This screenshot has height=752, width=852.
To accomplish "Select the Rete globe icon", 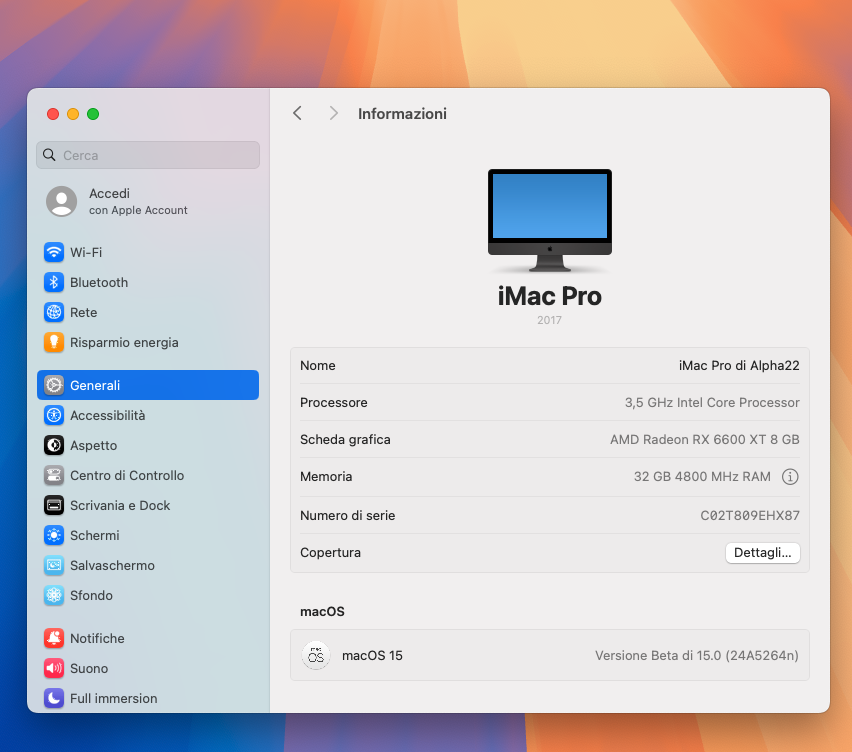I will [x=54, y=312].
